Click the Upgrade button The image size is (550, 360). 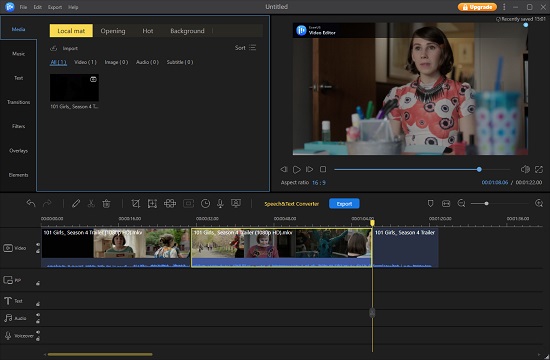tap(477, 7)
